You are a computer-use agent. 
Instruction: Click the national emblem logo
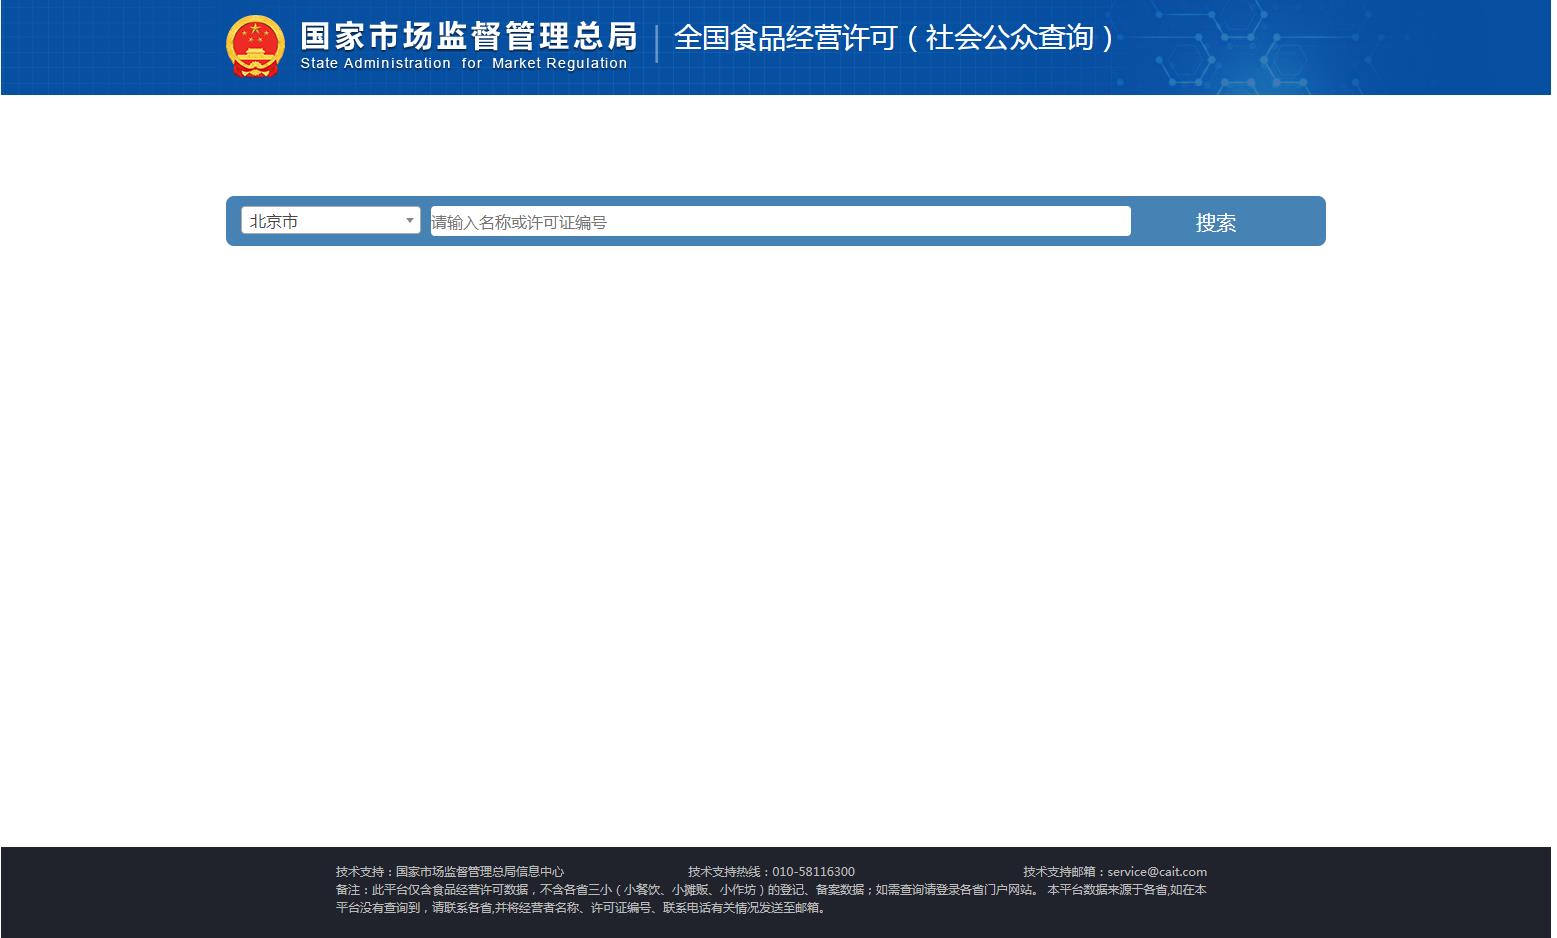[x=256, y=44]
